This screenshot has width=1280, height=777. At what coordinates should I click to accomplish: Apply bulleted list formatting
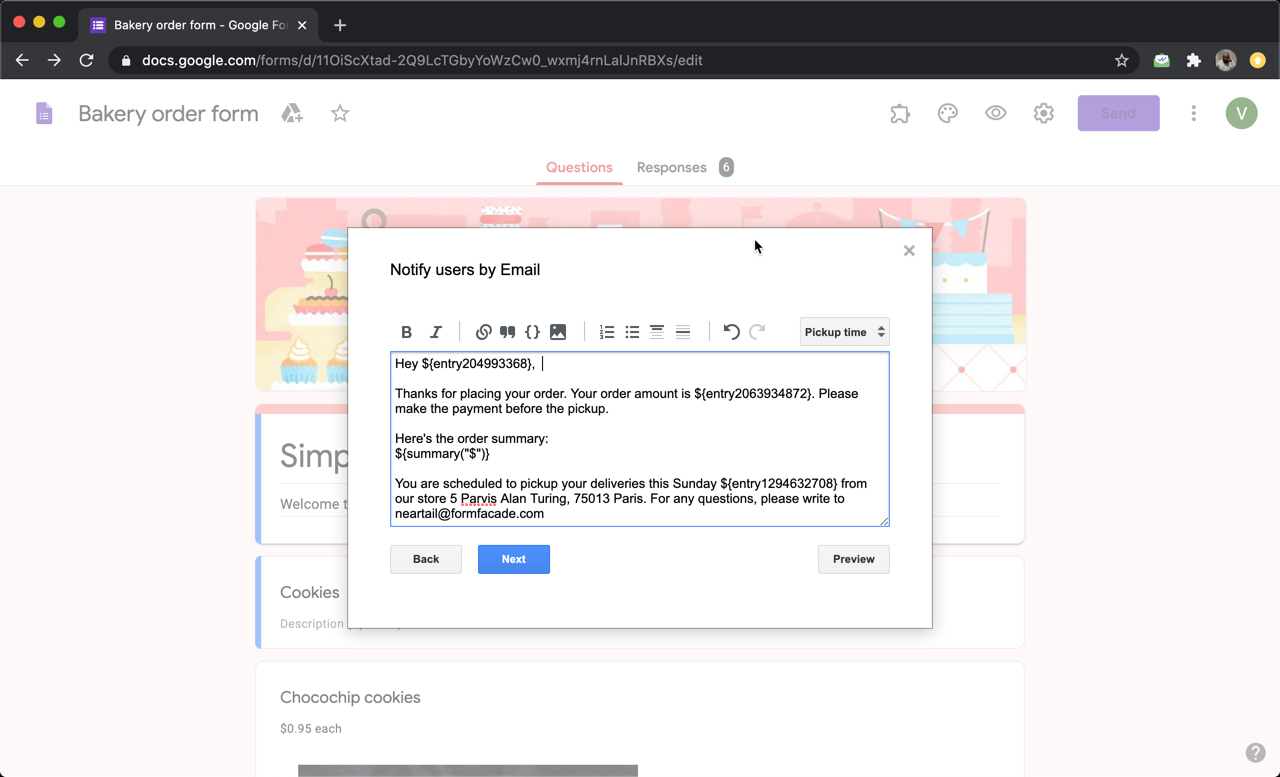(632, 331)
